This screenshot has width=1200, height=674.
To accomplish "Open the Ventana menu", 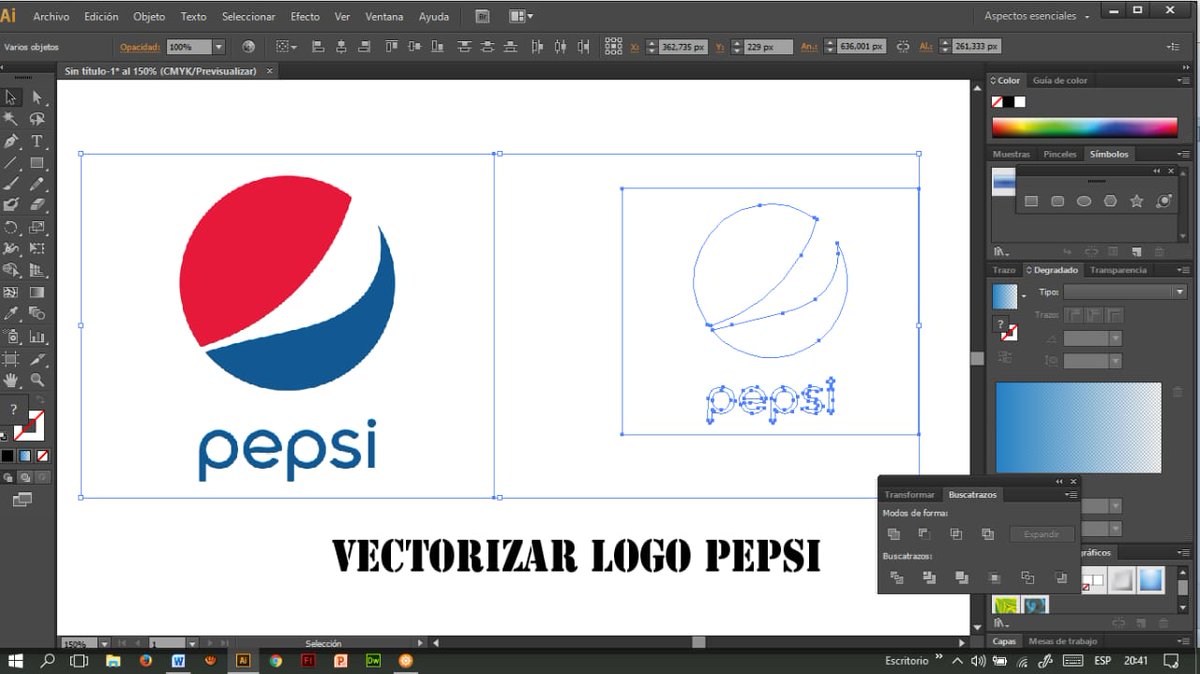I will 384,17.
